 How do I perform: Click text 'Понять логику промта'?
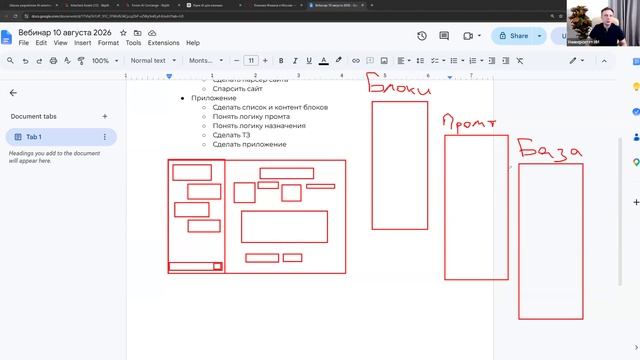(251, 117)
